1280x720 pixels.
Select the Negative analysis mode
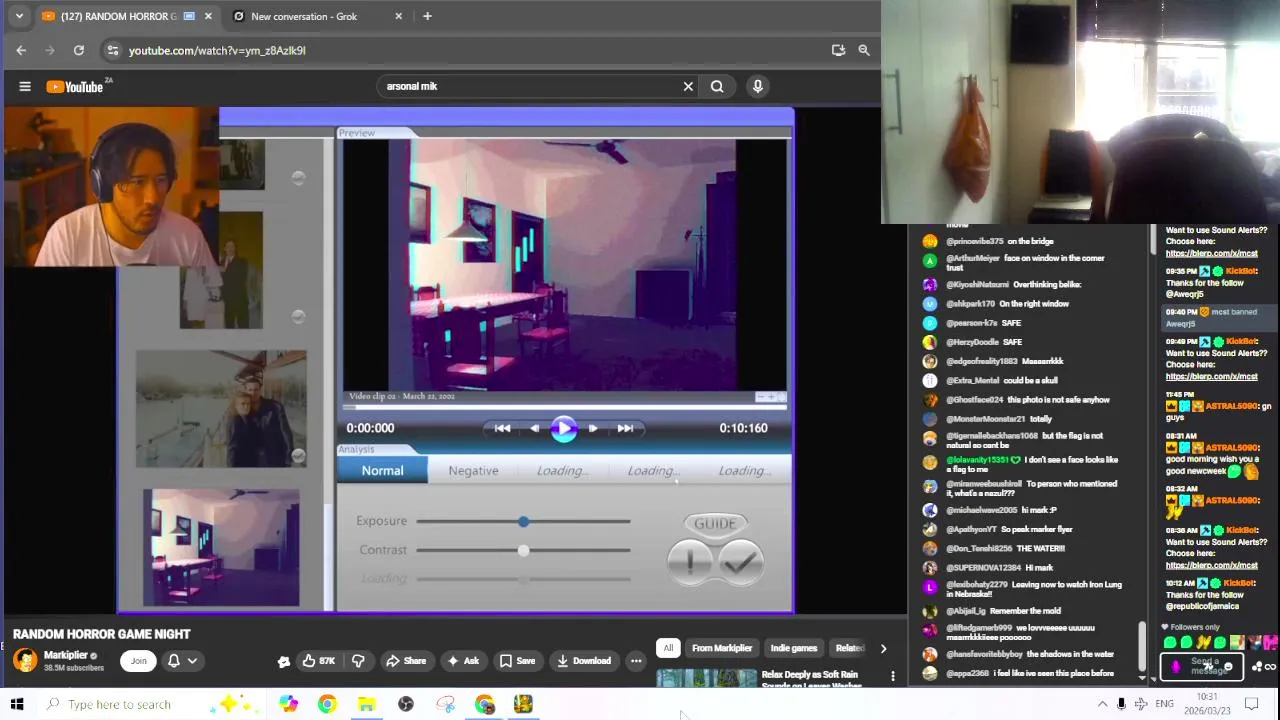pos(473,471)
